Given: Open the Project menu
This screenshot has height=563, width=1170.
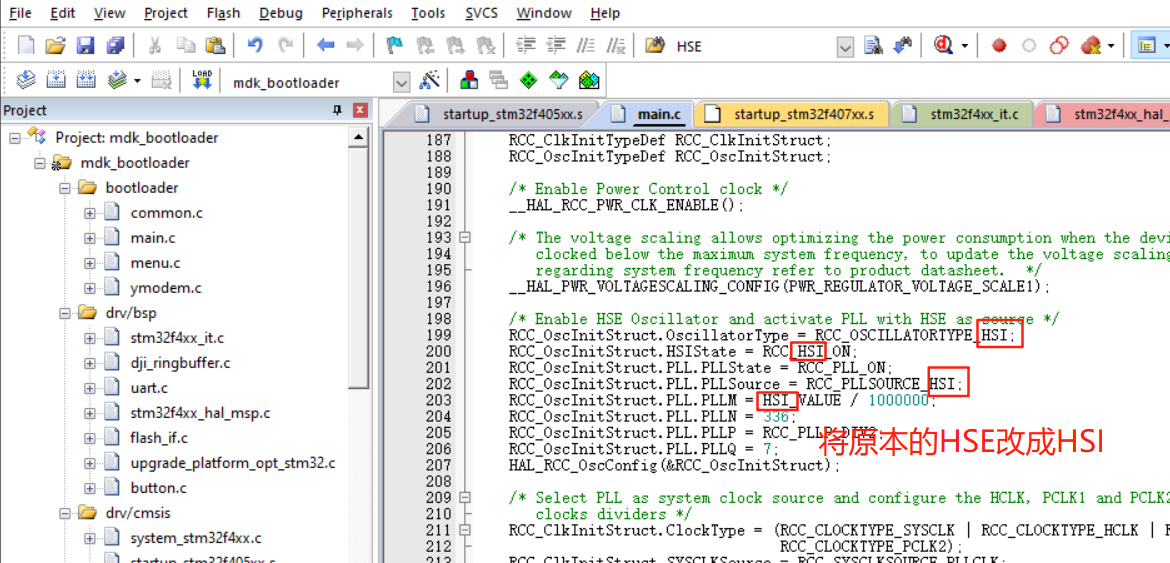Looking at the screenshot, I should [166, 13].
